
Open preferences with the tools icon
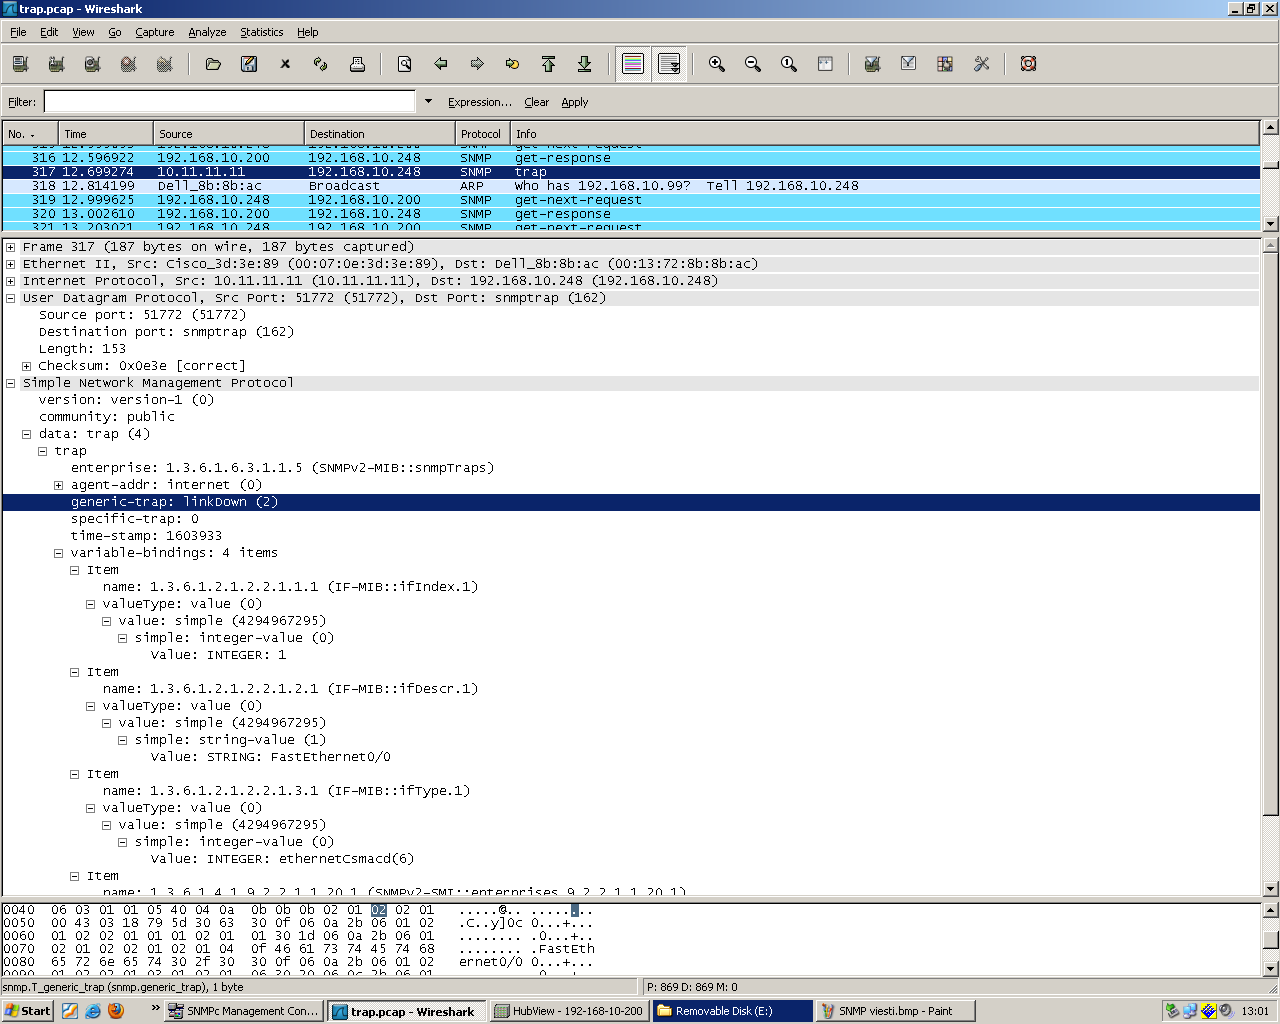click(981, 64)
